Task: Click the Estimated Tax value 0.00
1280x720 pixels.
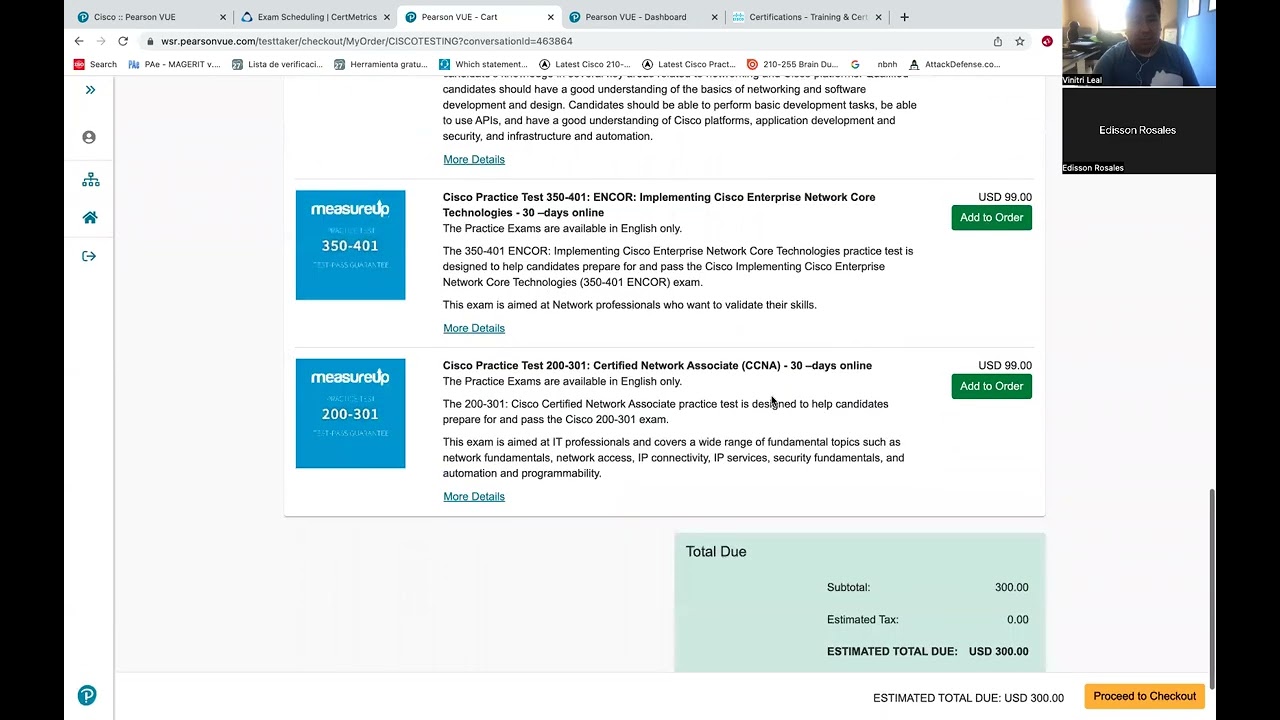Action: 1017,619
